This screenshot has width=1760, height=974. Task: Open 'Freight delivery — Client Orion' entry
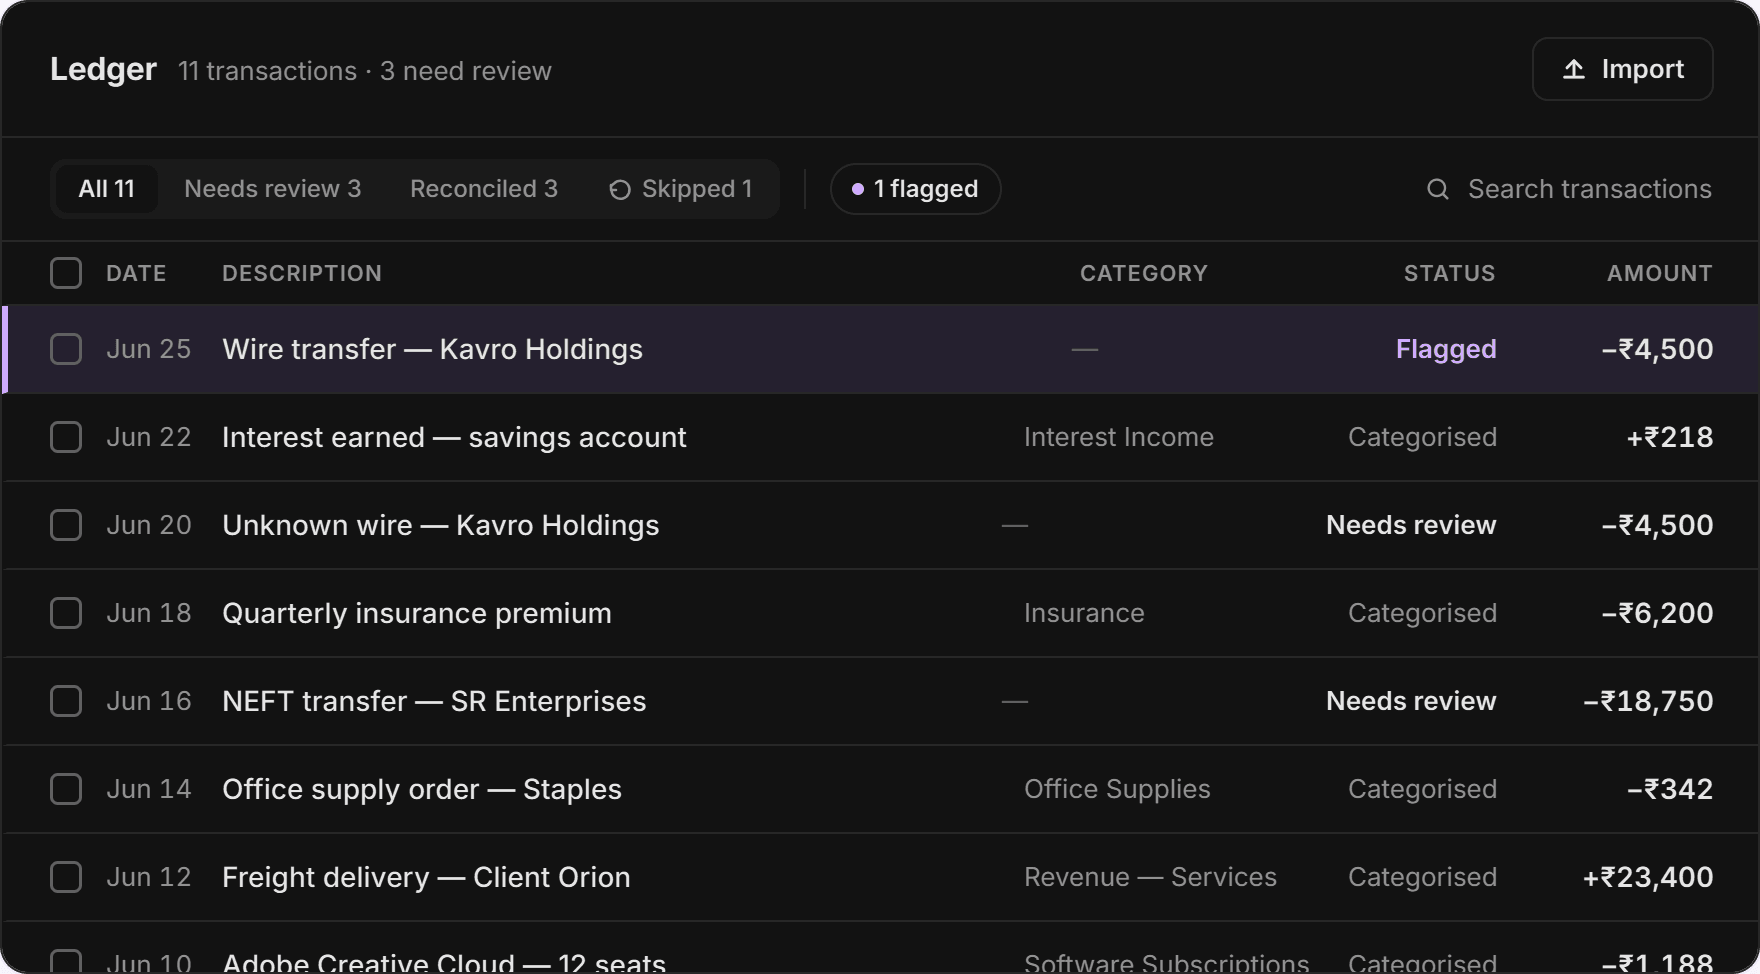coord(426,877)
